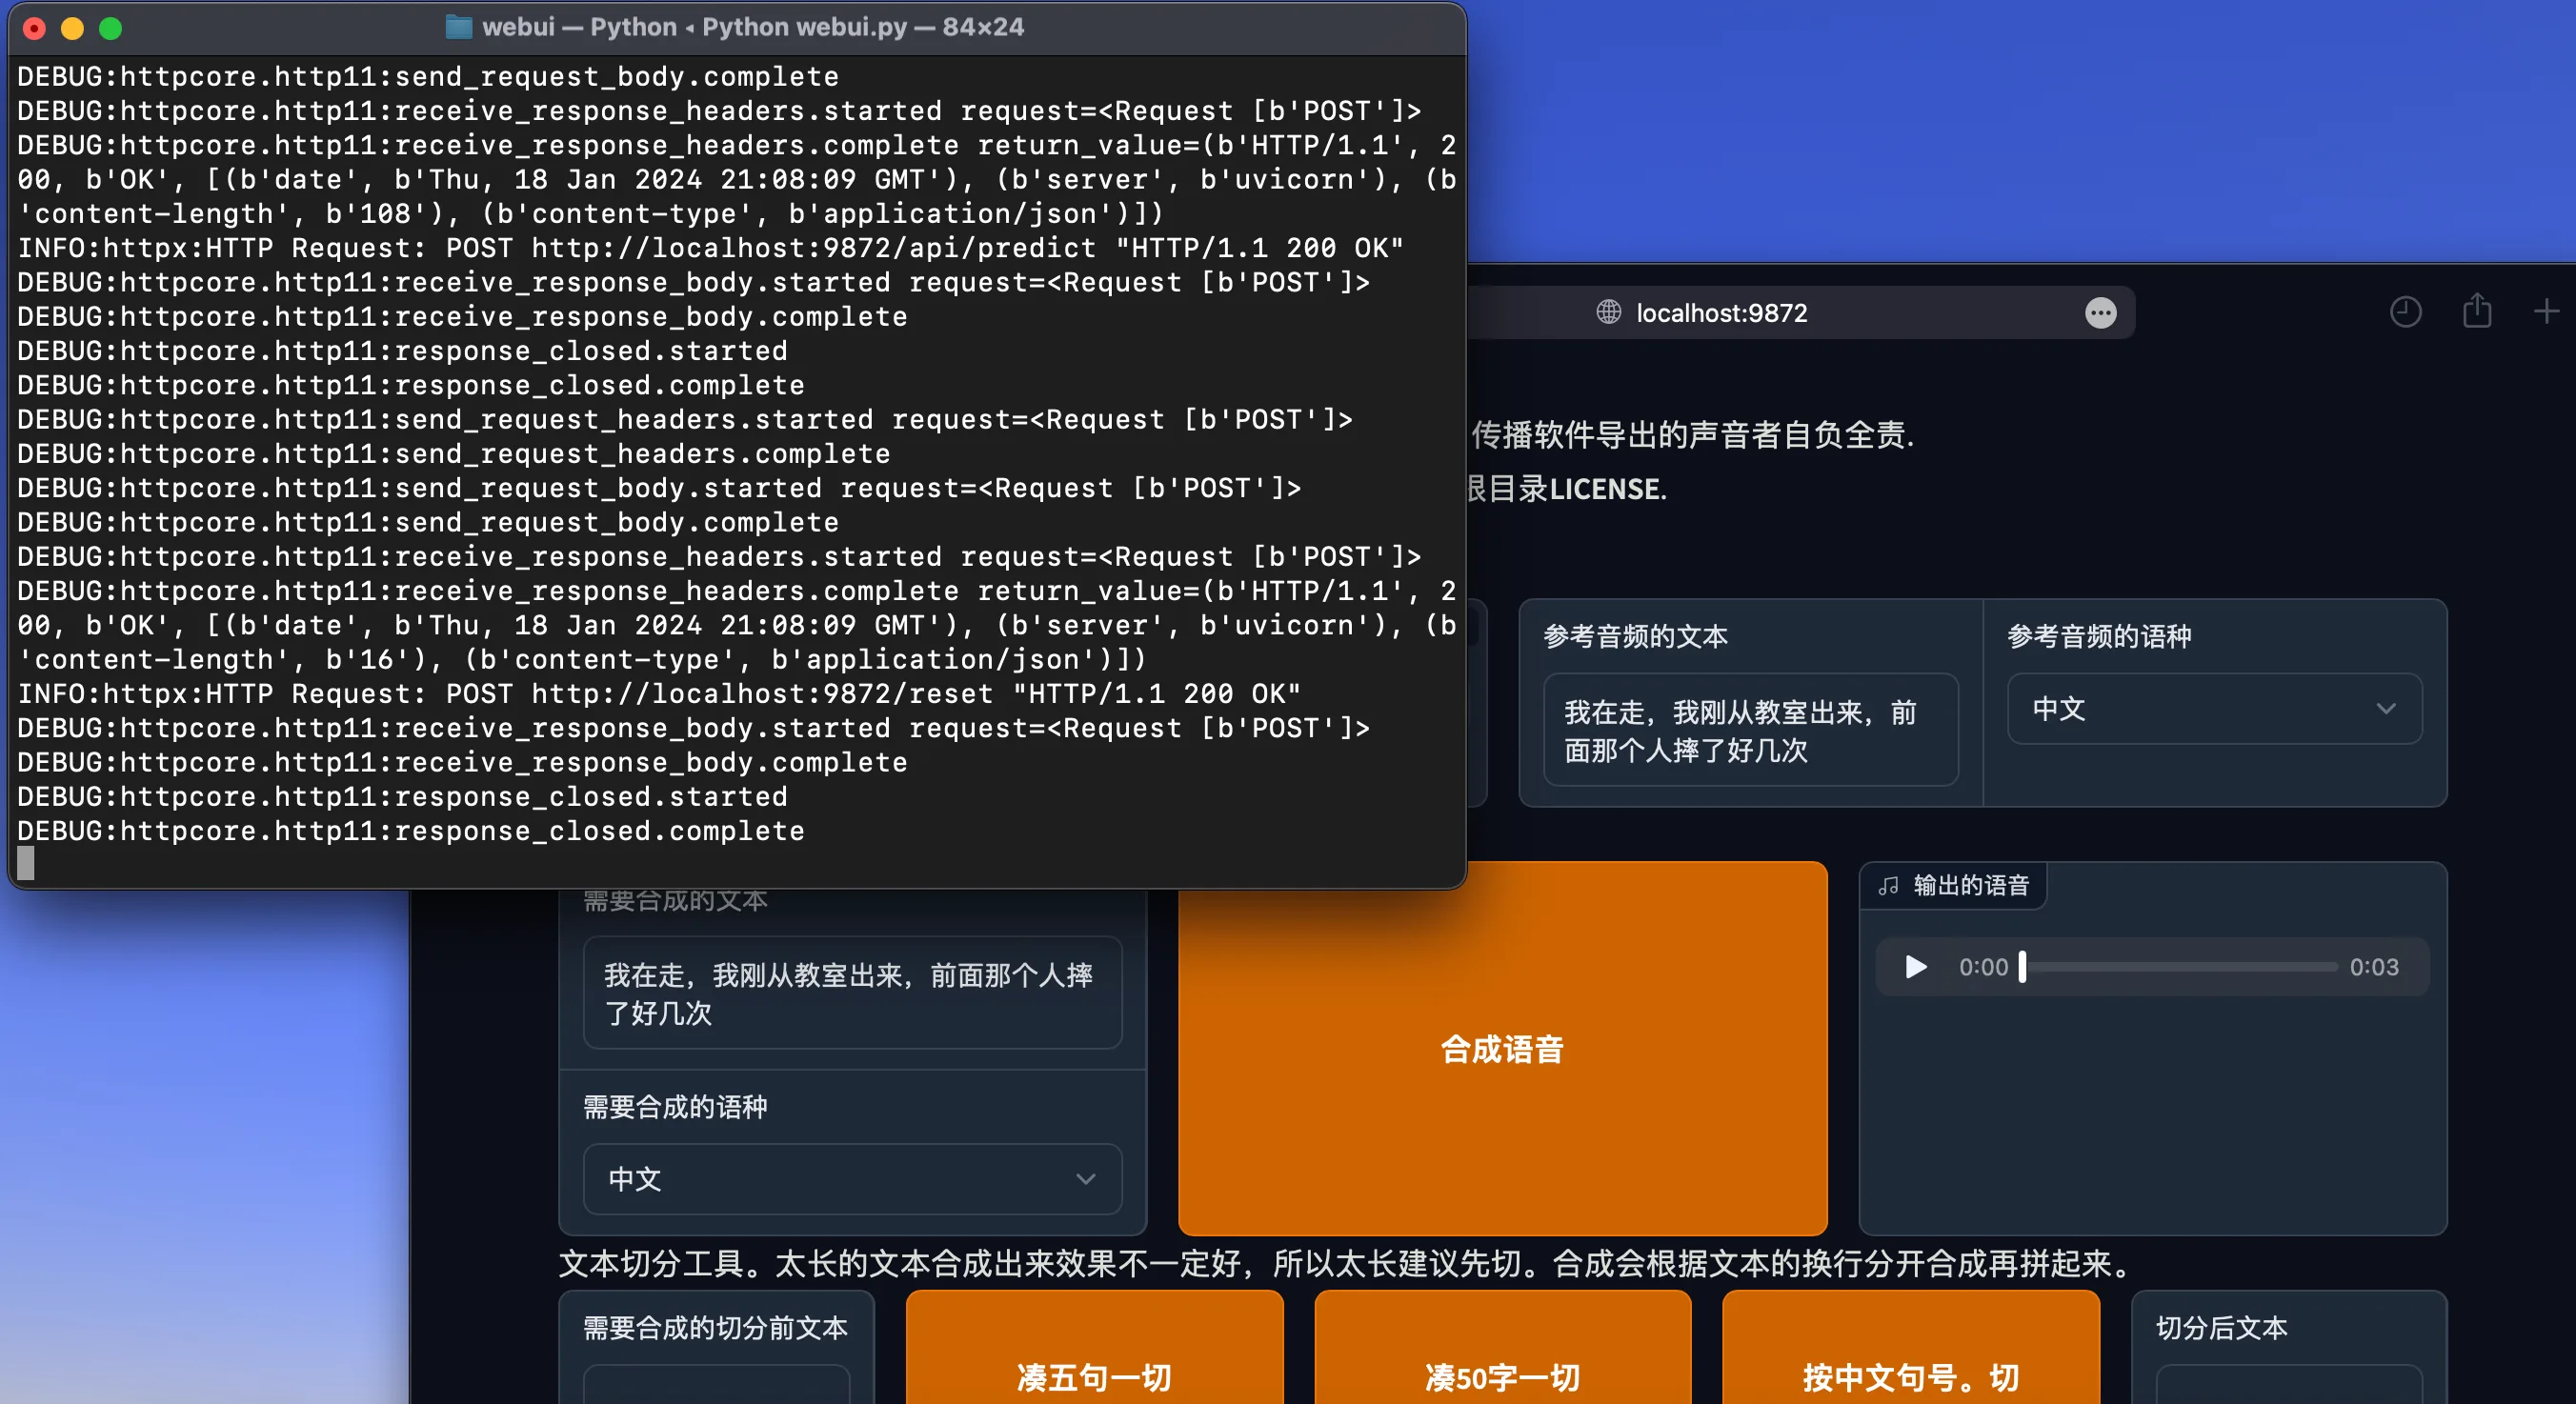Viewport: 2576px width, 1404px height.
Task: Expand the synthesis language dropdown
Action: tap(852, 1179)
